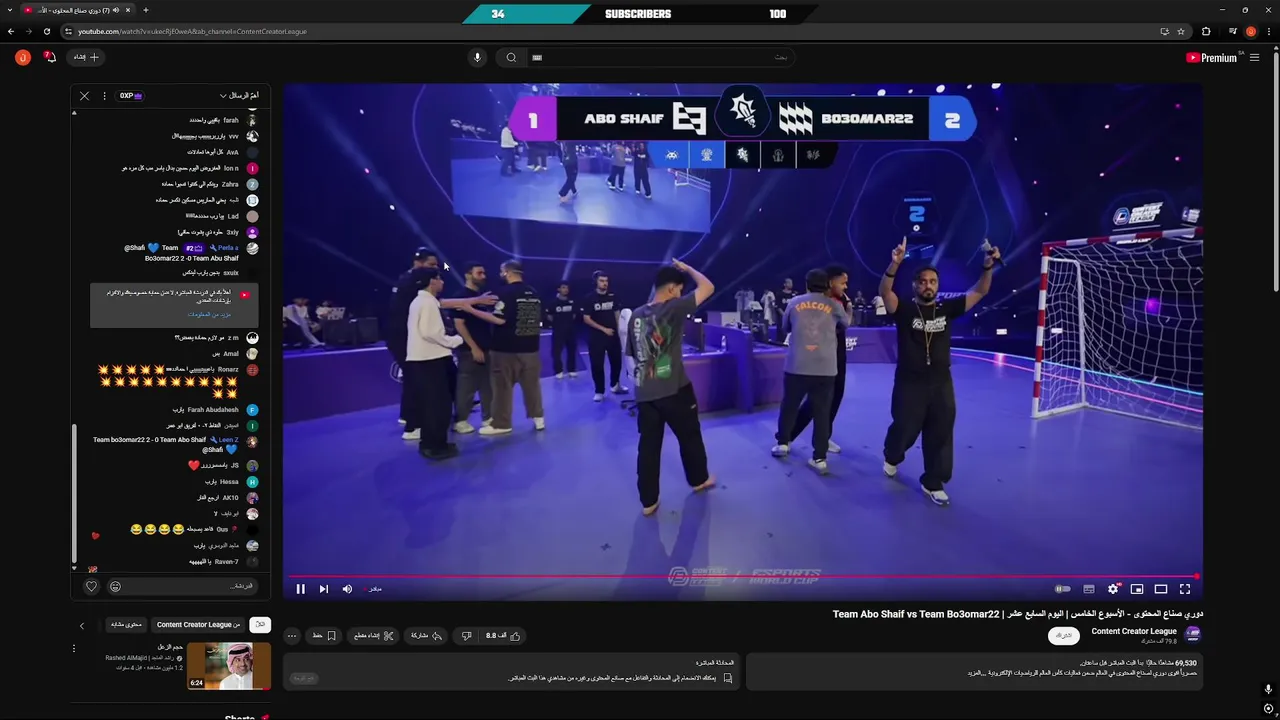Open Chrome three-dot menu
Screen dimensions: 1280x720
[x=1270, y=31]
